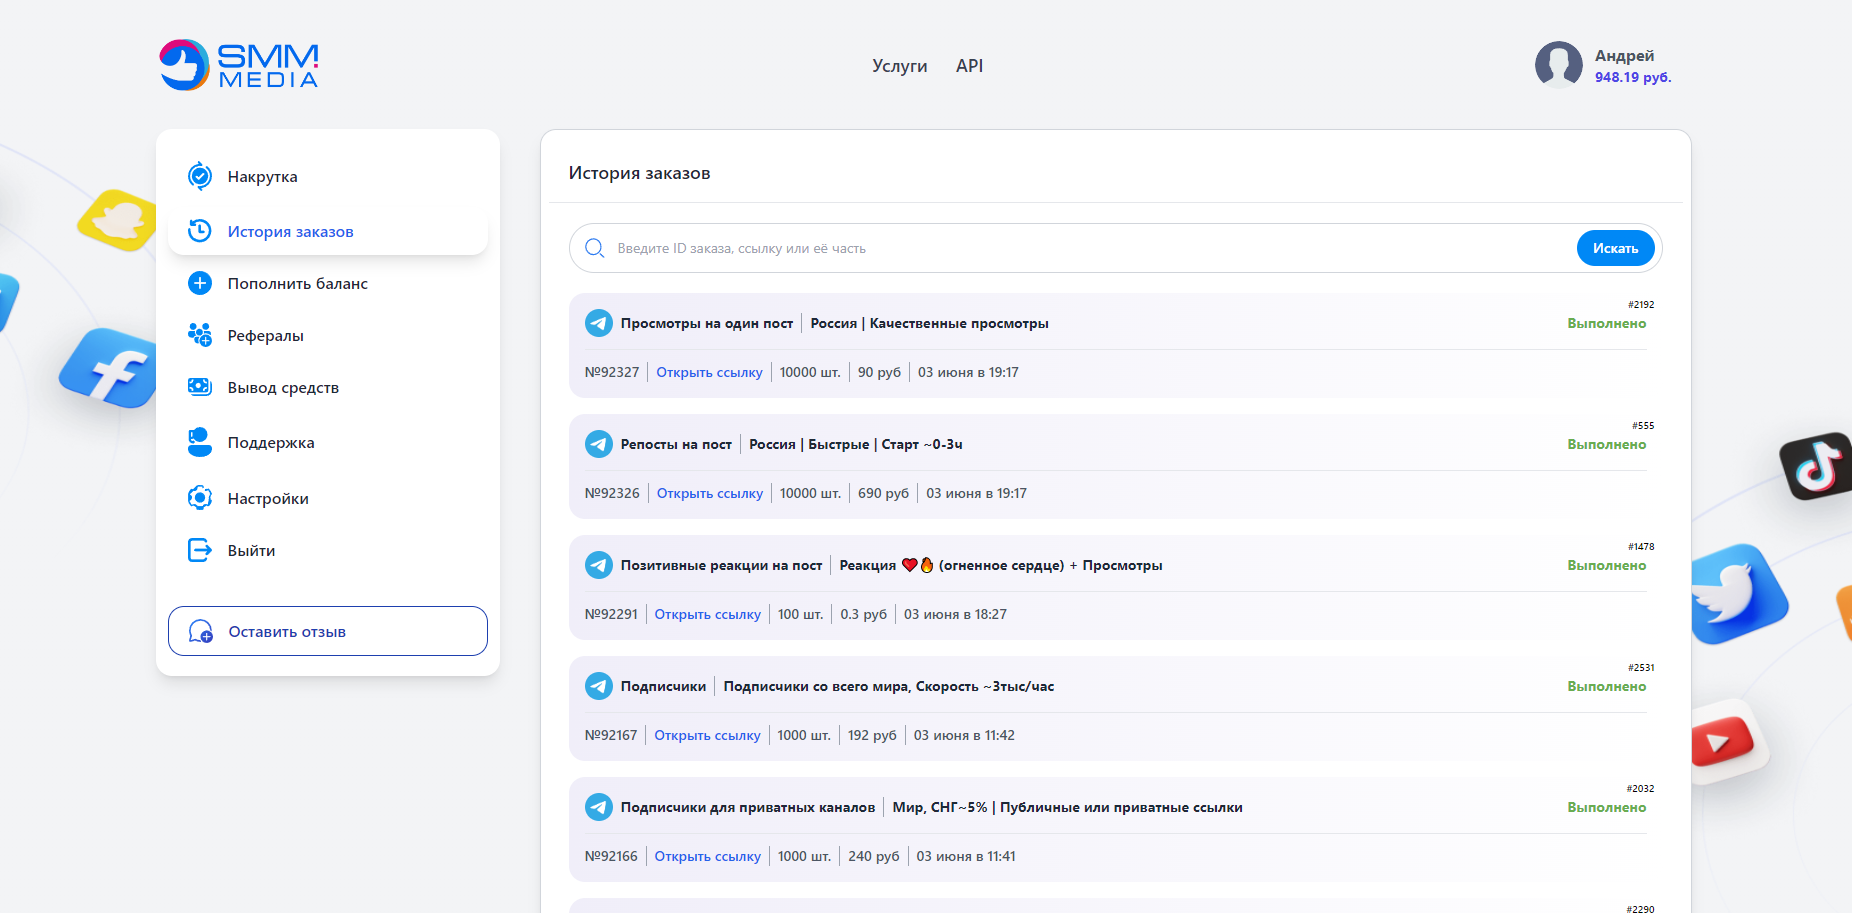This screenshot has width=1852, height=913.
Task: Click the Настройки gear icon
Action: pyautogui.click(x=200, y=498)
